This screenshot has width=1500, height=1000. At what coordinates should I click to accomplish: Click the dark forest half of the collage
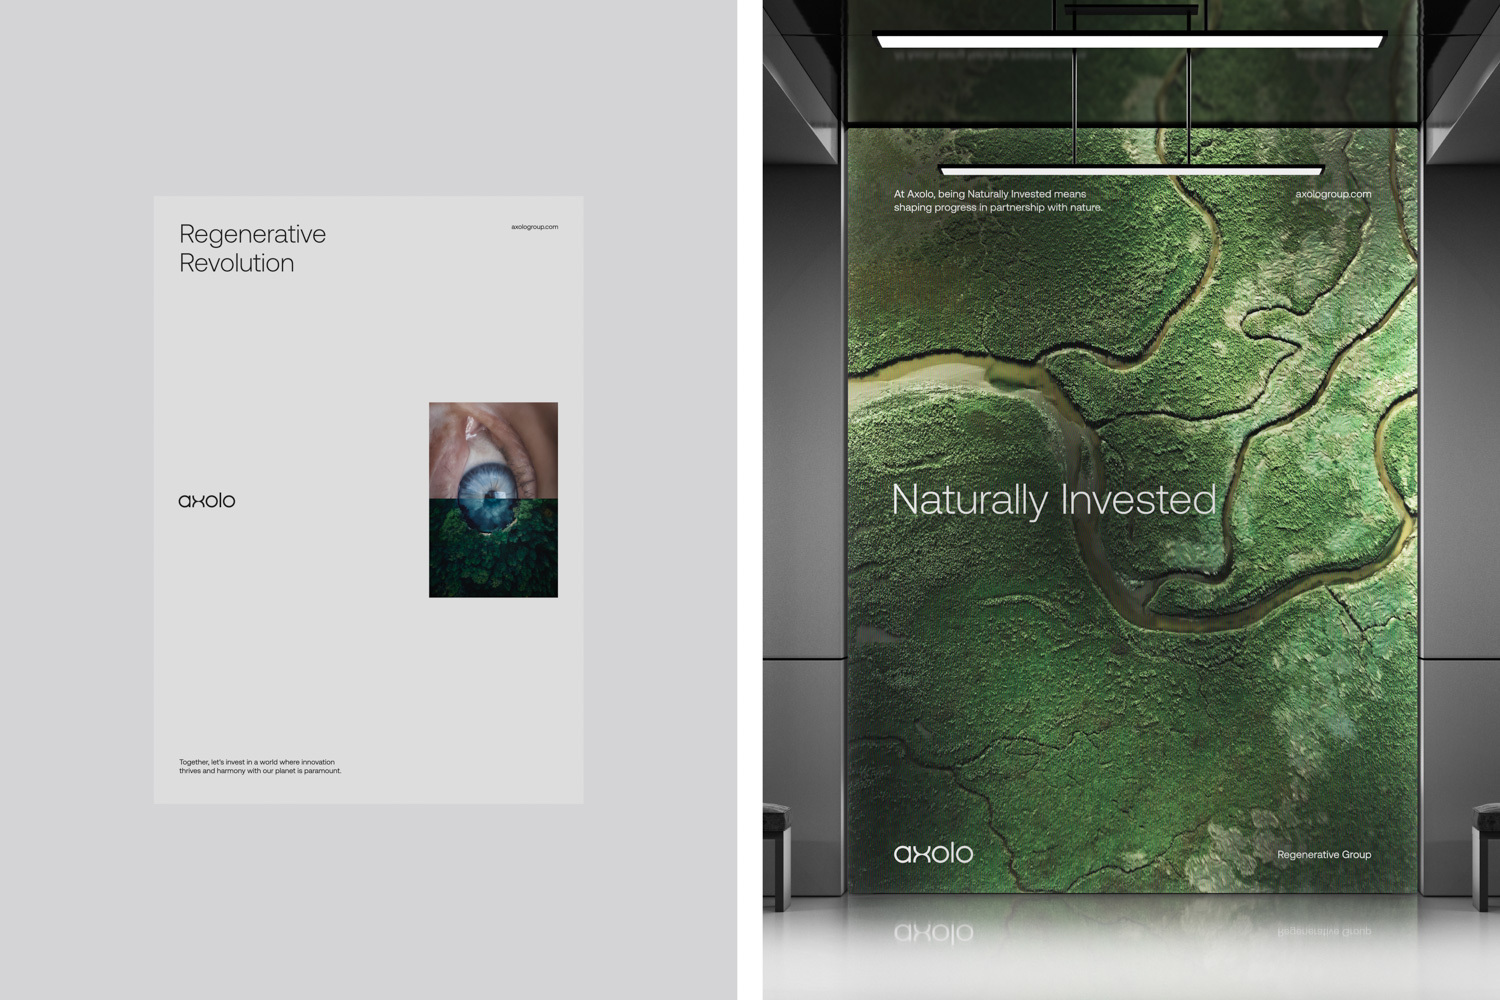click(493, 560)
